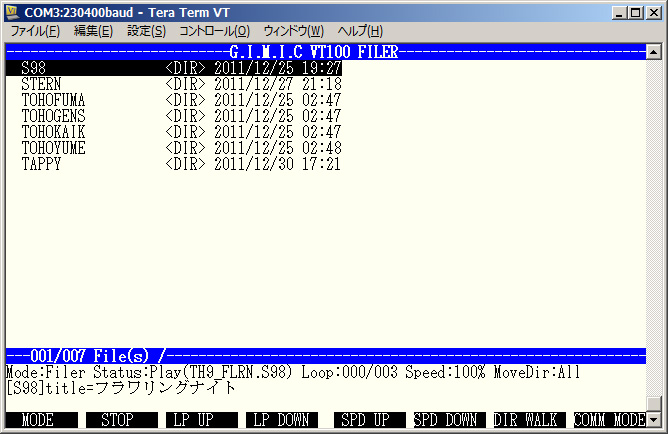Click the scrollbar up arrow
Image resolution: width=668 pixels, height=434 pixels.
(x=653, y=51)
